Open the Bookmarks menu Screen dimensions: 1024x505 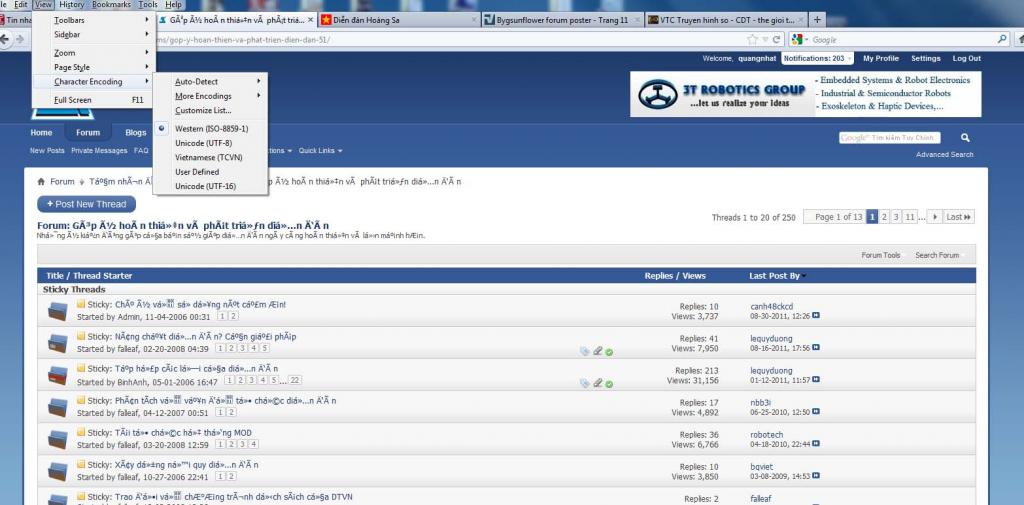tap(112, 5)
